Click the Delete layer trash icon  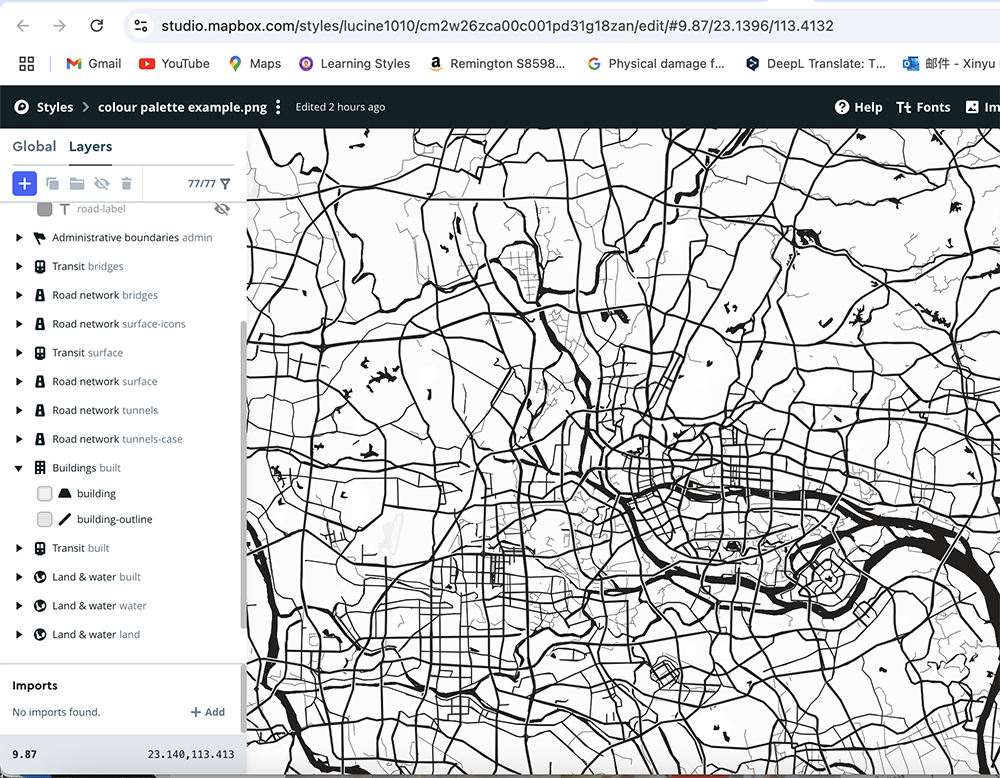click(x=124, y=183)
